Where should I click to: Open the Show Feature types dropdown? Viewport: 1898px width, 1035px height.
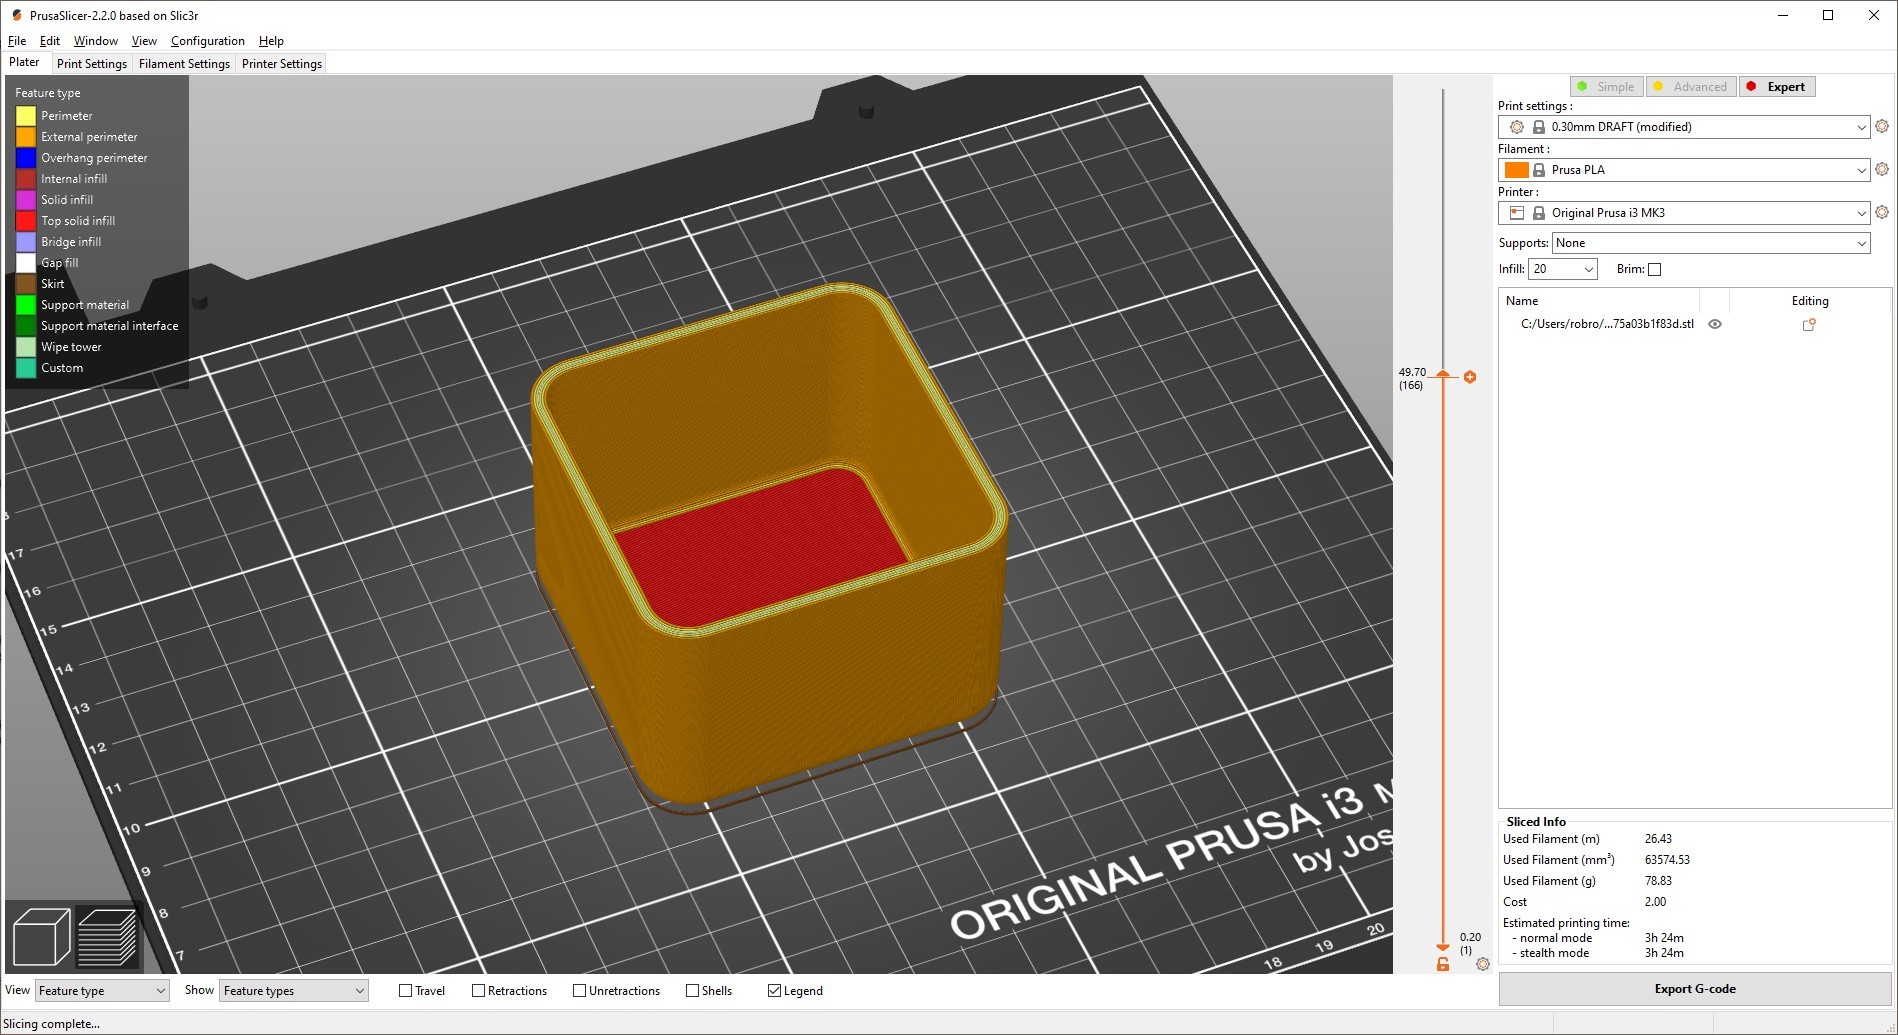point(293,990)
